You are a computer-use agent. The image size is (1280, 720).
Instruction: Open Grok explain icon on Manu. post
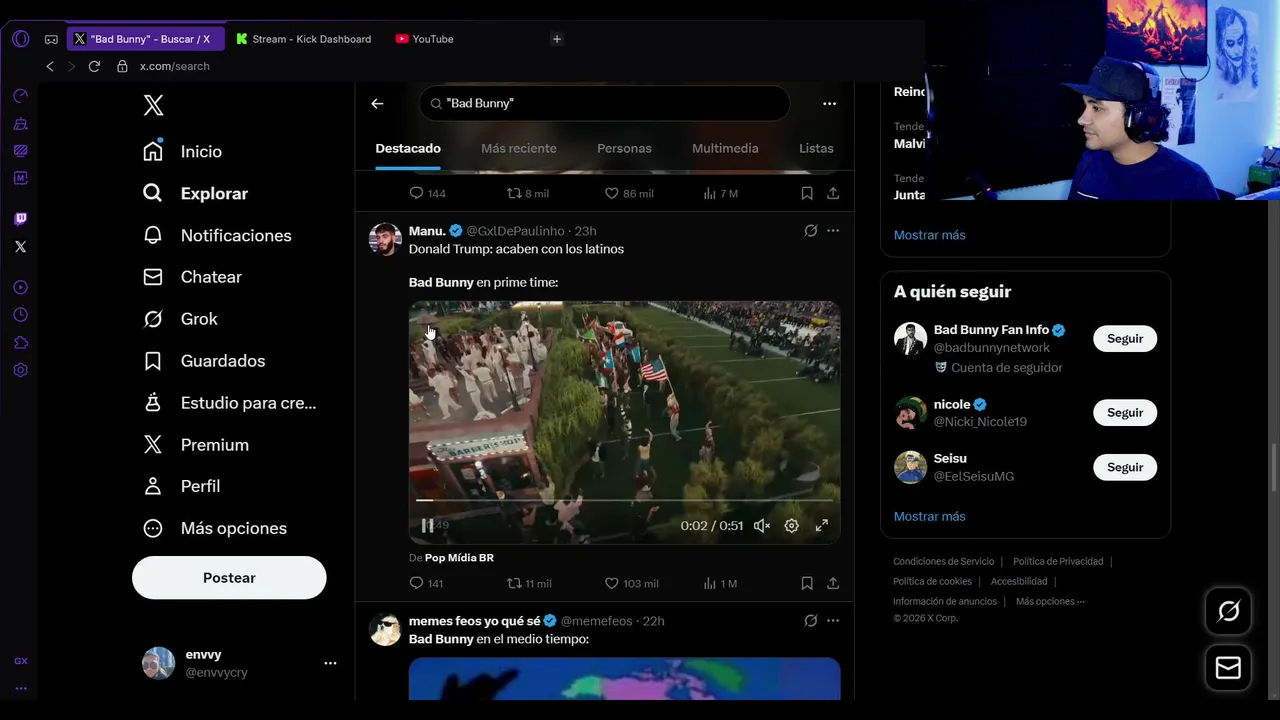click(811, 231)
